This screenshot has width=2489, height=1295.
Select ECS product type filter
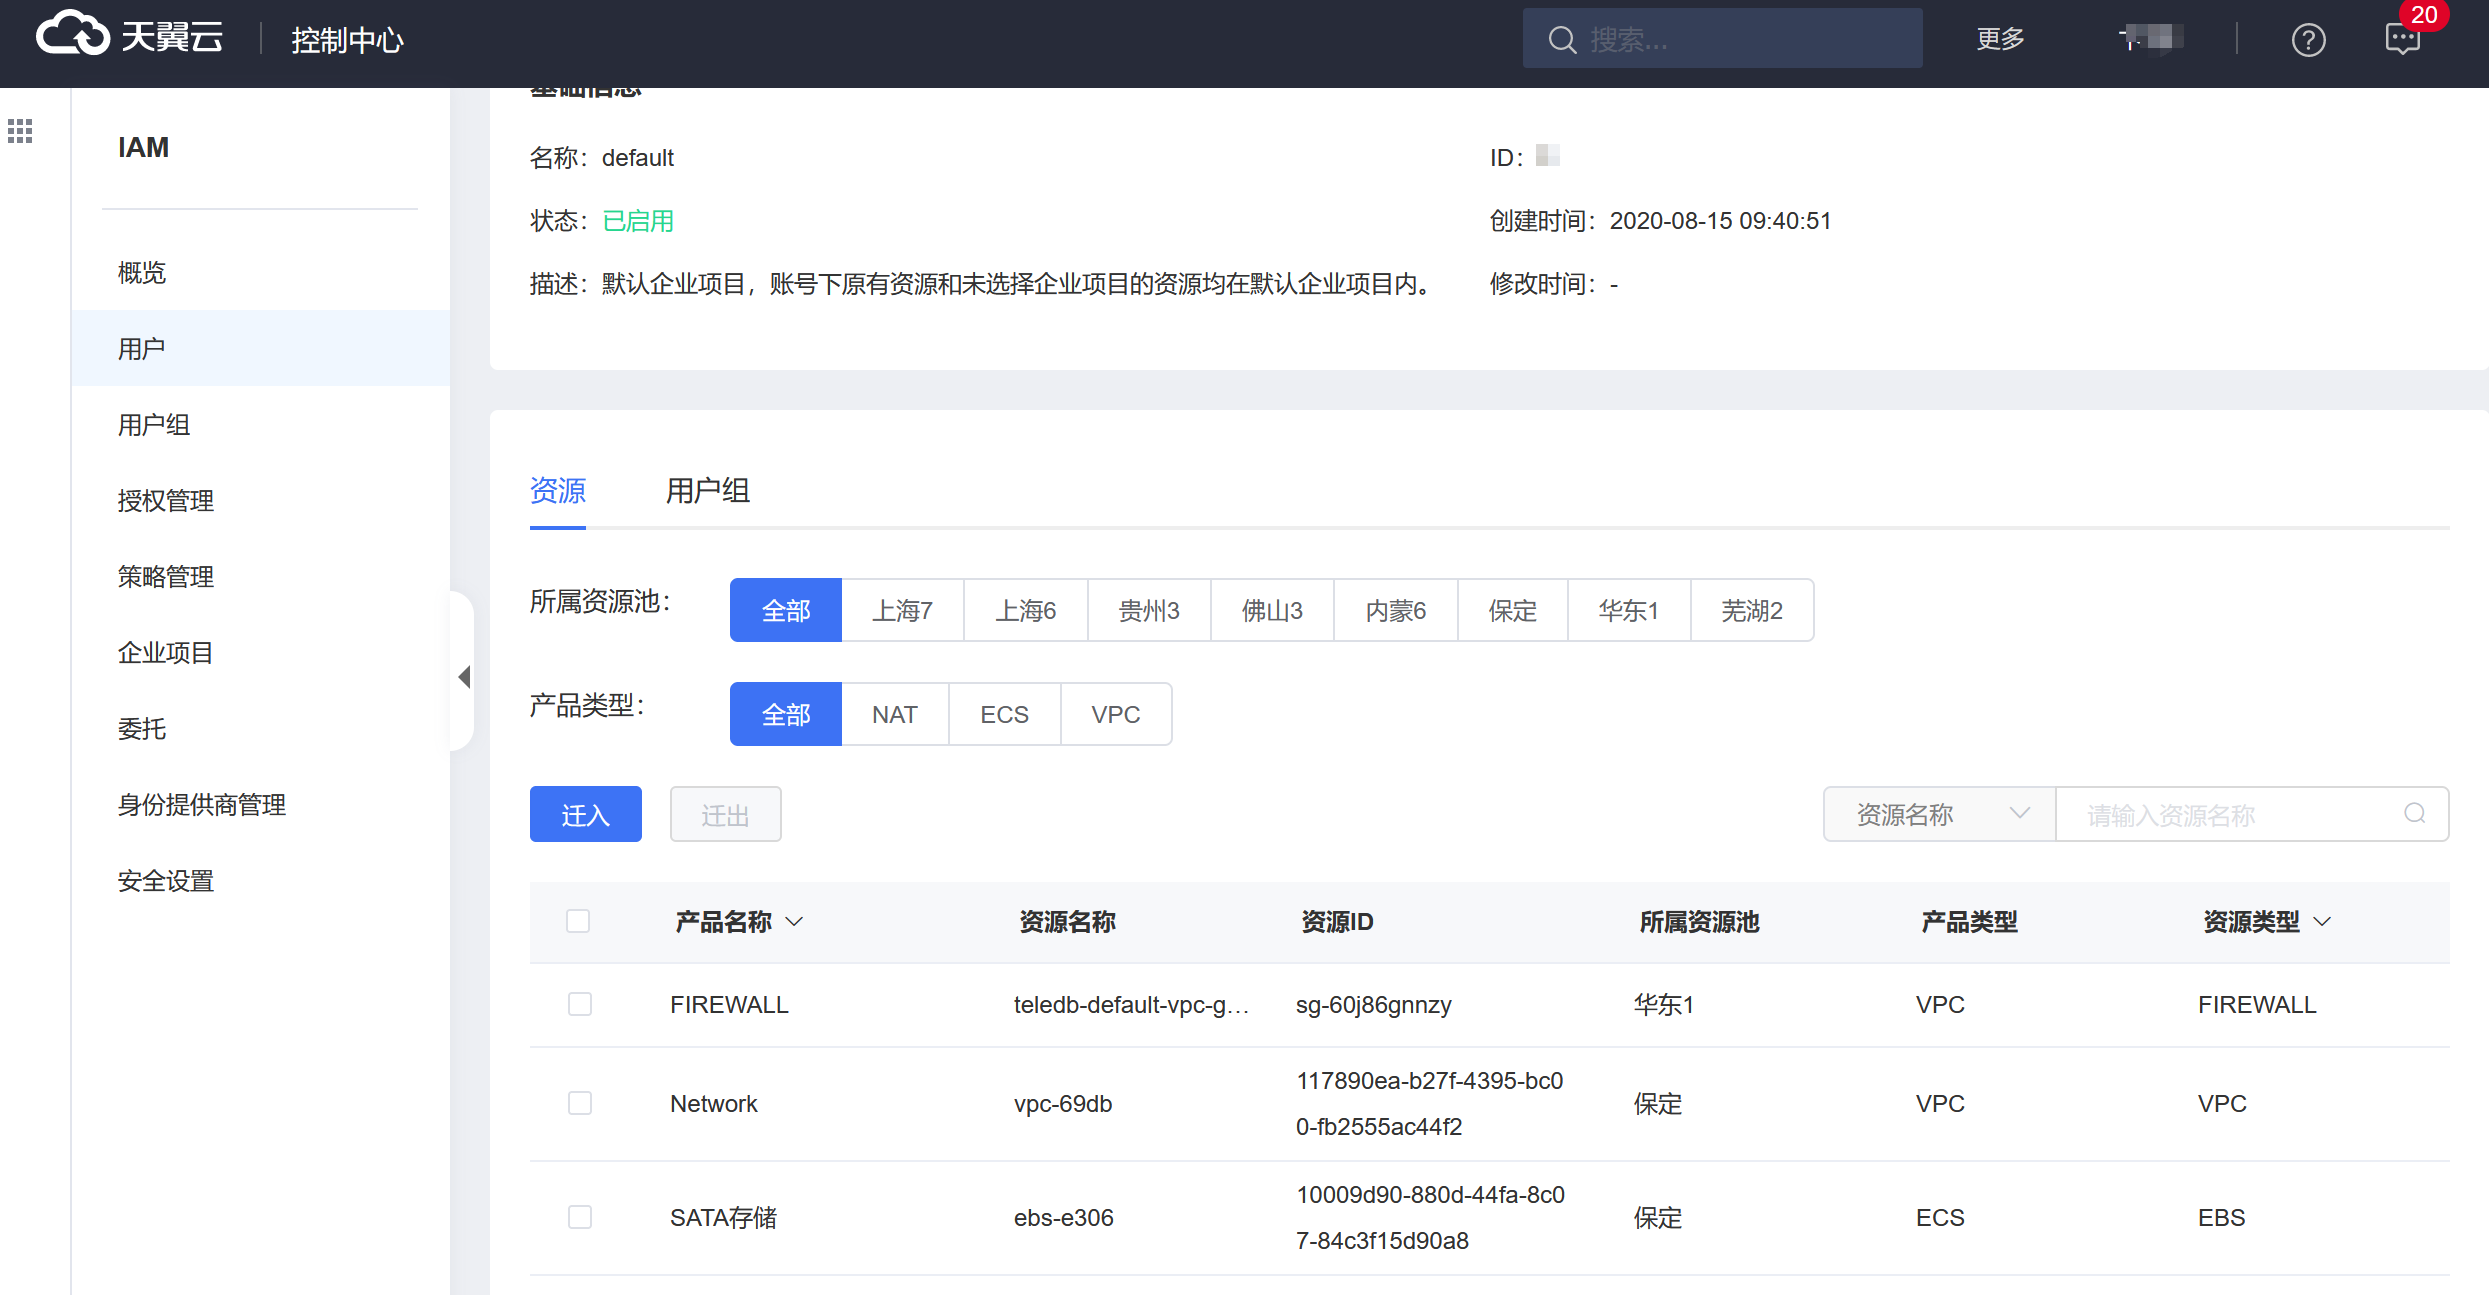pyautogui.click(x=1004, y=714)
